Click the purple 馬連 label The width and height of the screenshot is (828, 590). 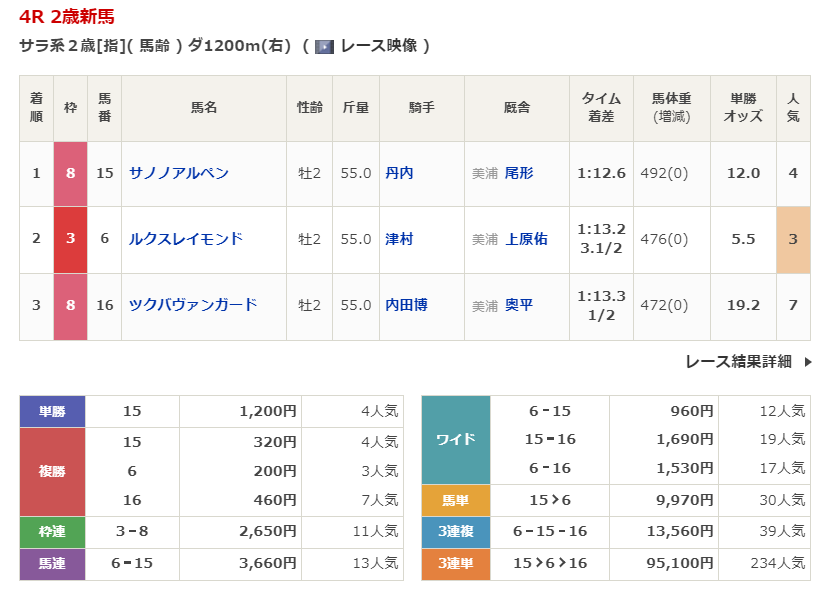[x=52, y=564]
